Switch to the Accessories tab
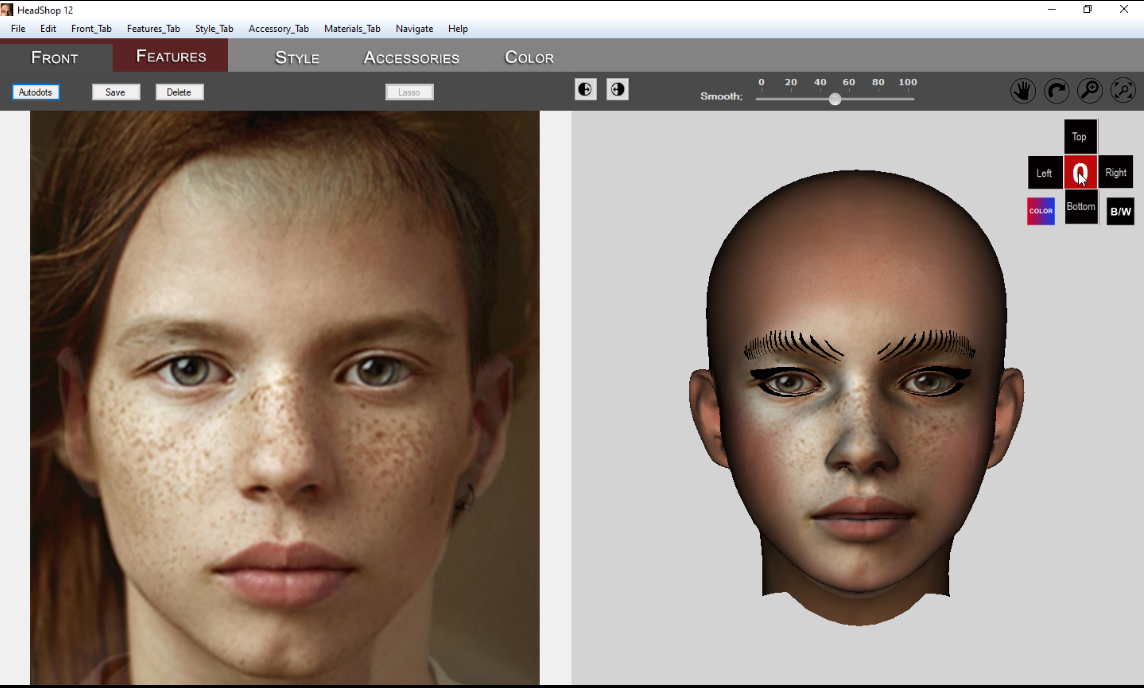 click(411, 58)
